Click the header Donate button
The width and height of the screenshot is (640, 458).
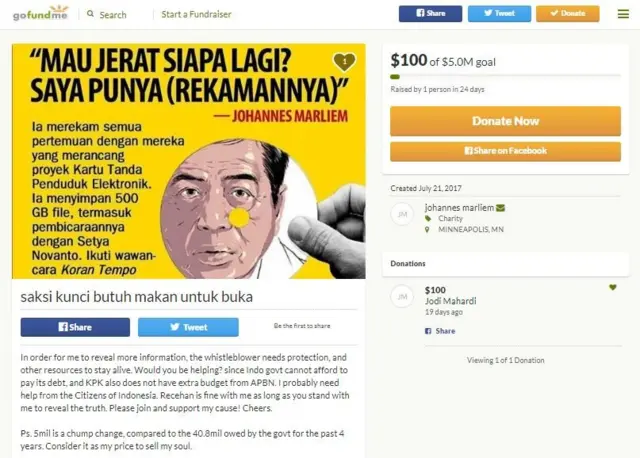(568, 13)
